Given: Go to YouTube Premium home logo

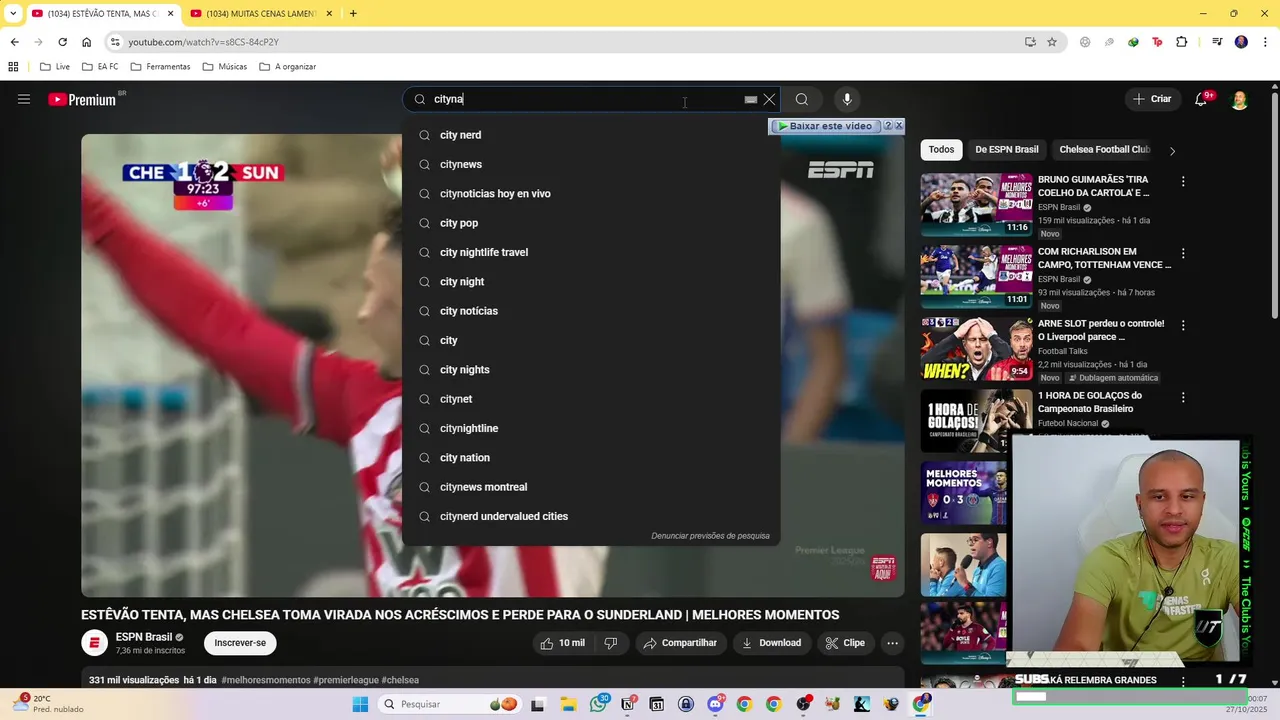Looking at the screenshot, I should pyautogui.click(x=82, y=99).
